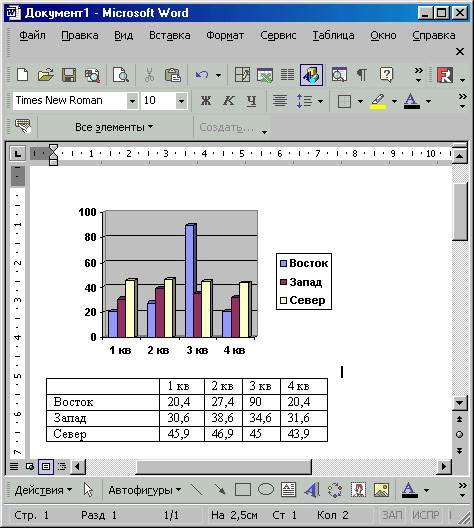The width and height of the screenshot is (474, 528).
Task: Expand font color palette arrow in formatting toolbar
Action: point(428,101)
